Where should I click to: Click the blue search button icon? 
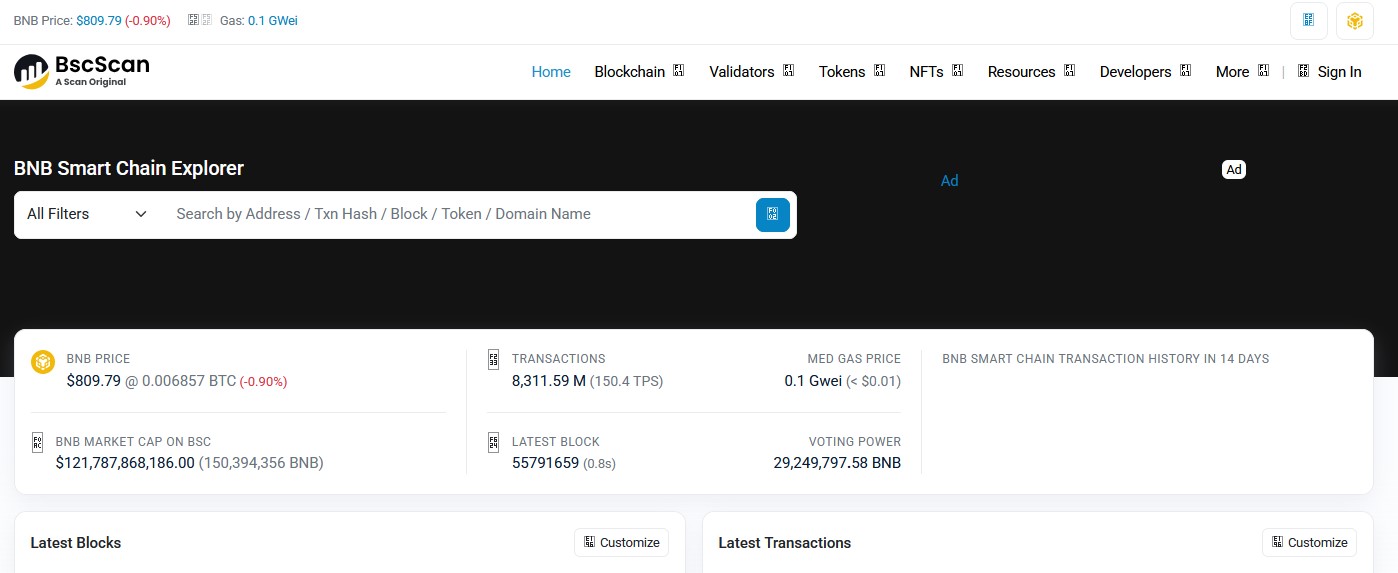(x=772, y=215)
